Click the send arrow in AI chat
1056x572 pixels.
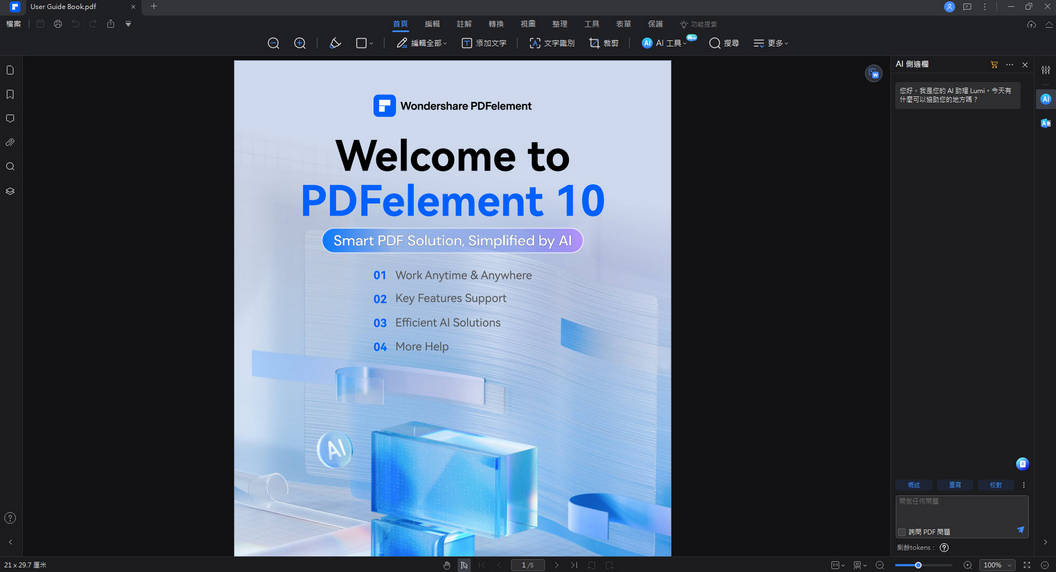coord(1020,530)
